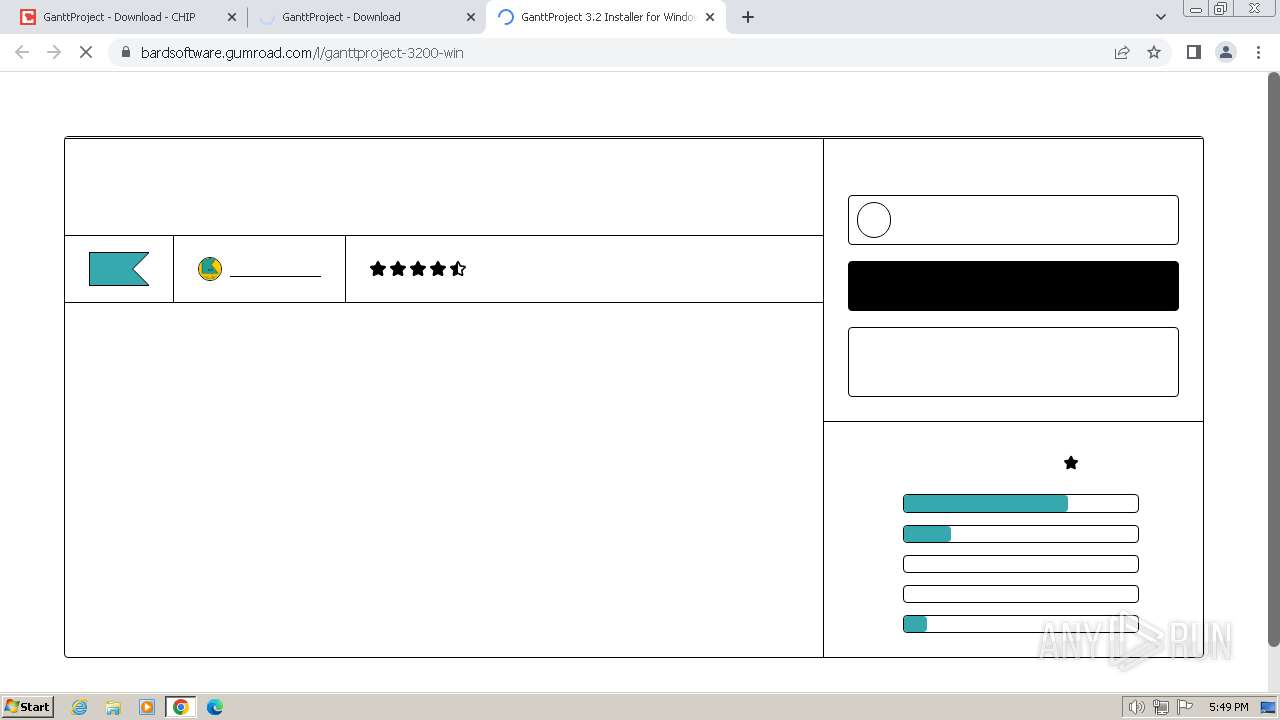Screen dimensions: 1280x720
Task: Click the five-star rating bar
Action: click(1021, 504)
